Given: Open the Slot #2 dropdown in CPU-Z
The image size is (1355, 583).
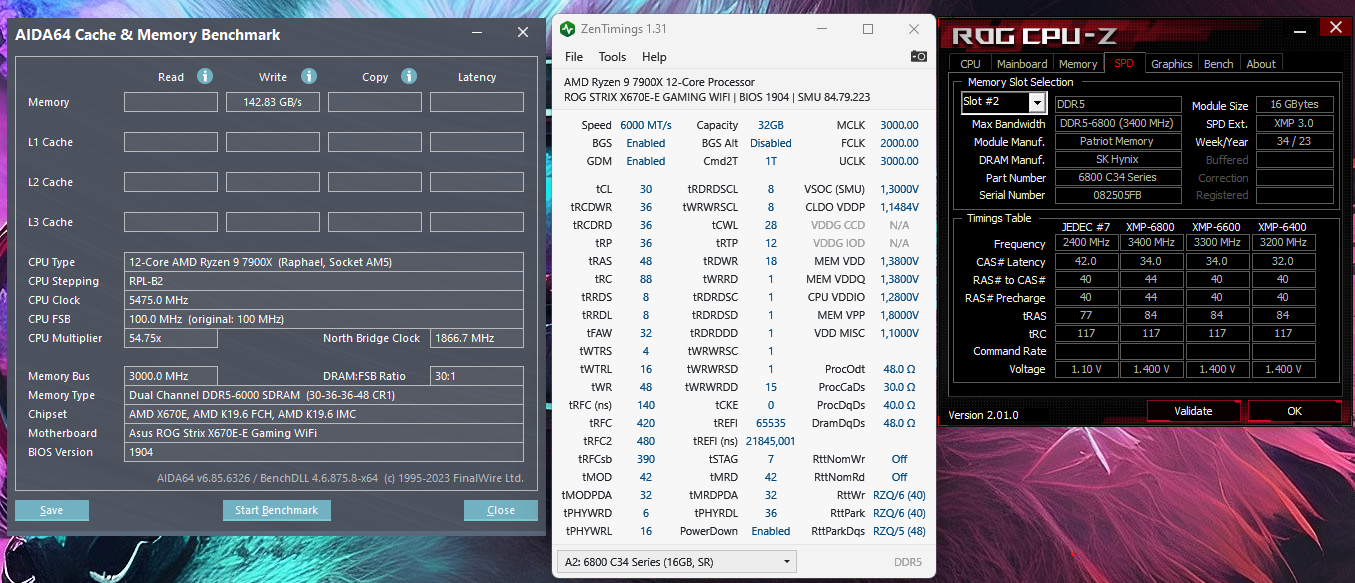Looking at the screenshot, I should pyautogui.click(x=1037, y=102).
